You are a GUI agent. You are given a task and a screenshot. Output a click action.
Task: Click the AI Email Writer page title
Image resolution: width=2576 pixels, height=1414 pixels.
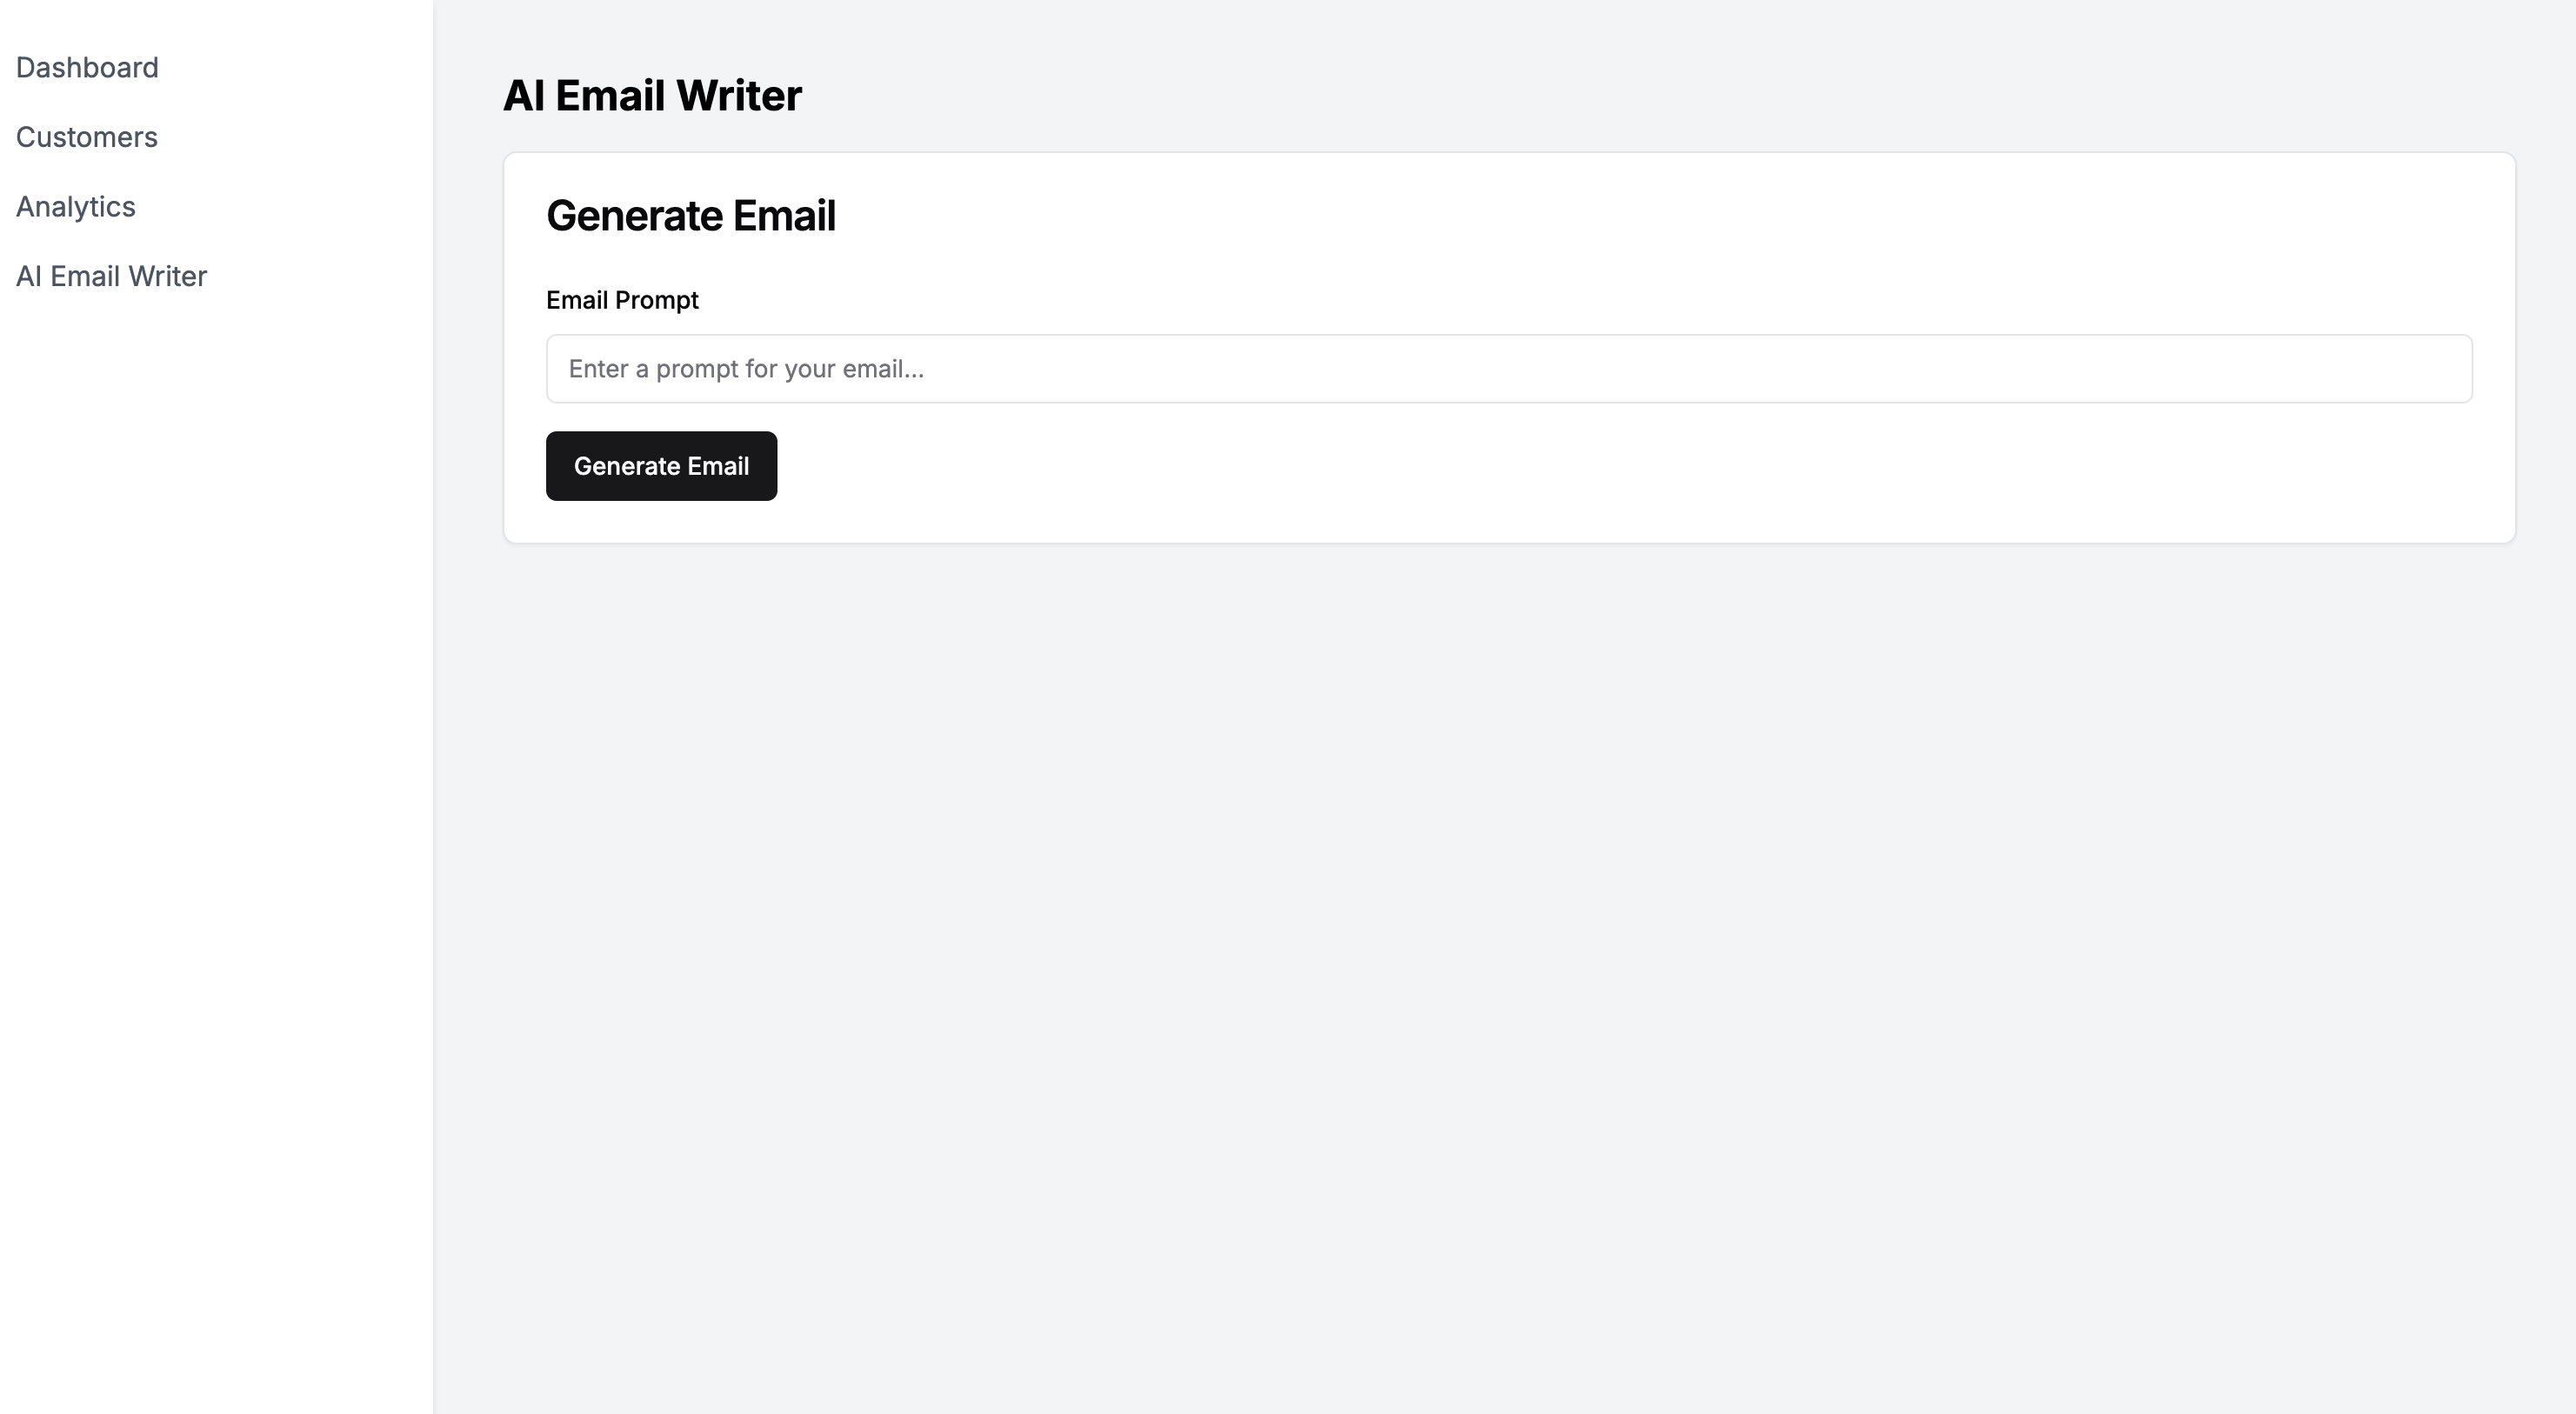pos(652,95)
